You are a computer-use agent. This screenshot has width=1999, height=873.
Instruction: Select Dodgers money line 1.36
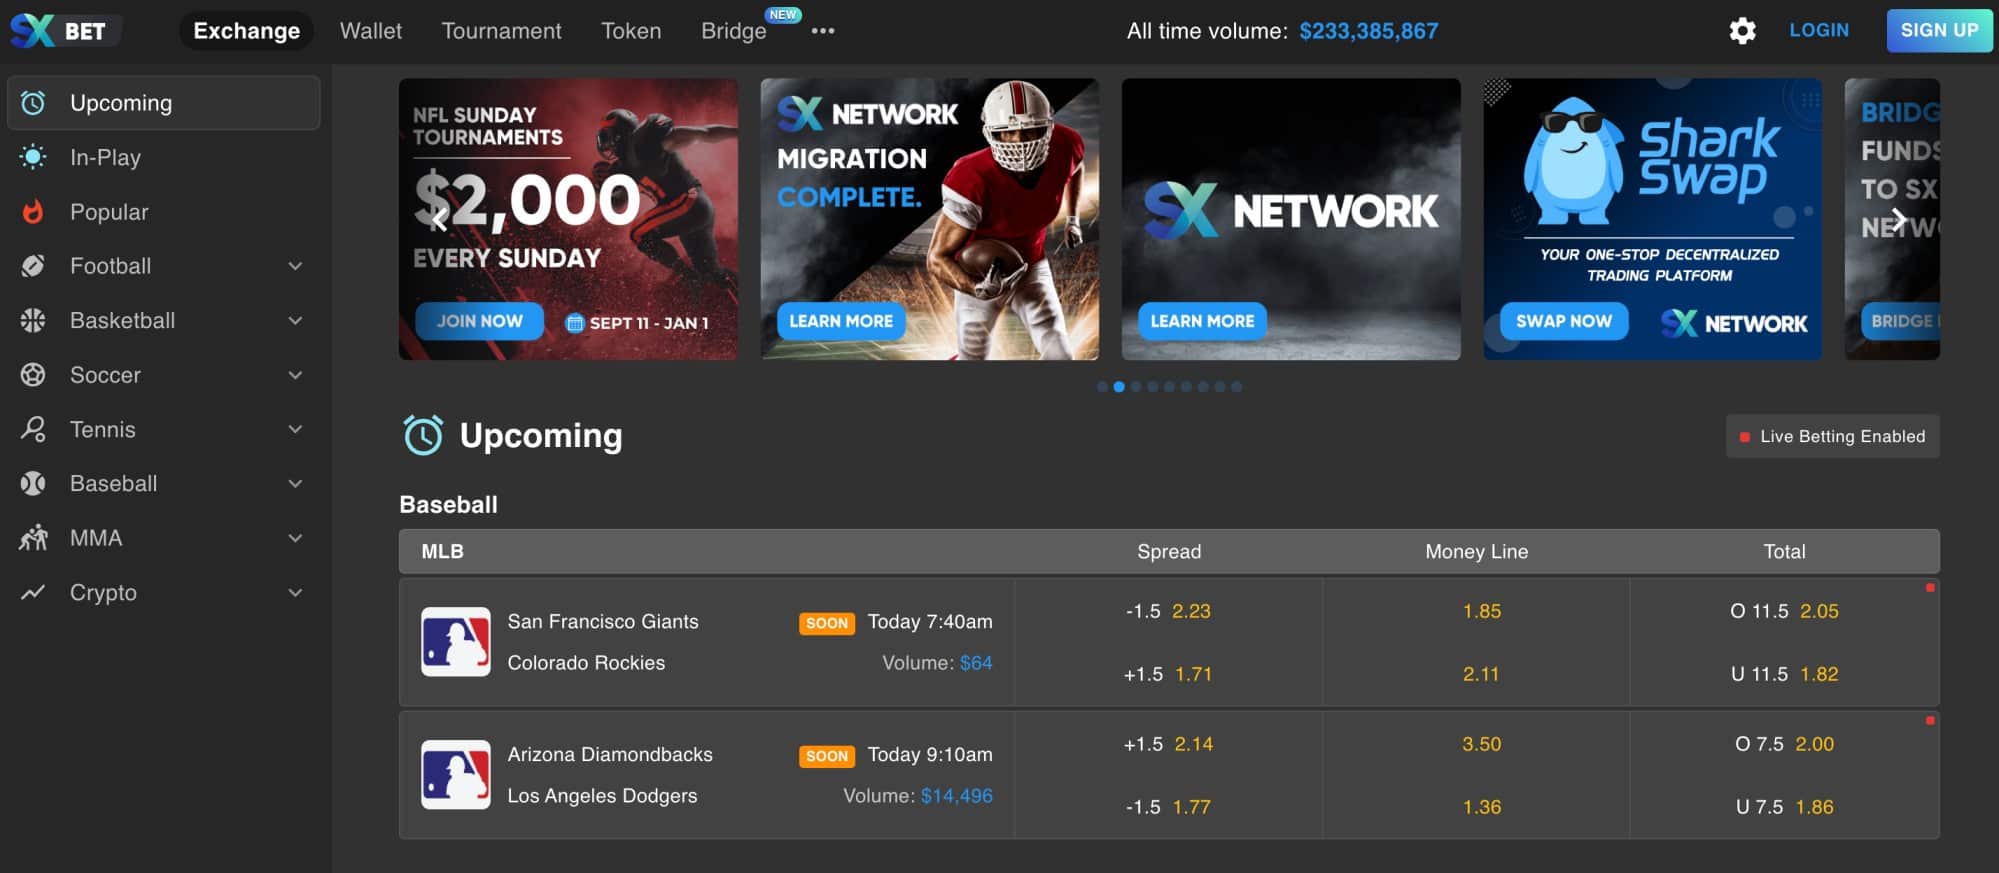1481,807
